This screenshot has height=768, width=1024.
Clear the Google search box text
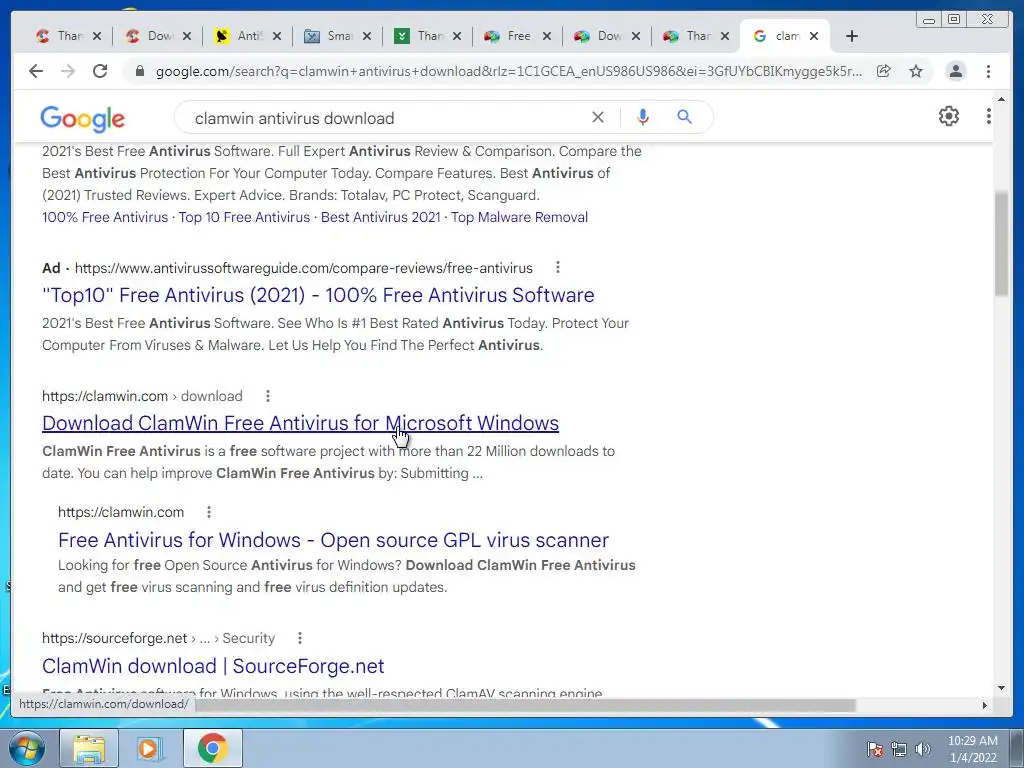click(598, 118)
